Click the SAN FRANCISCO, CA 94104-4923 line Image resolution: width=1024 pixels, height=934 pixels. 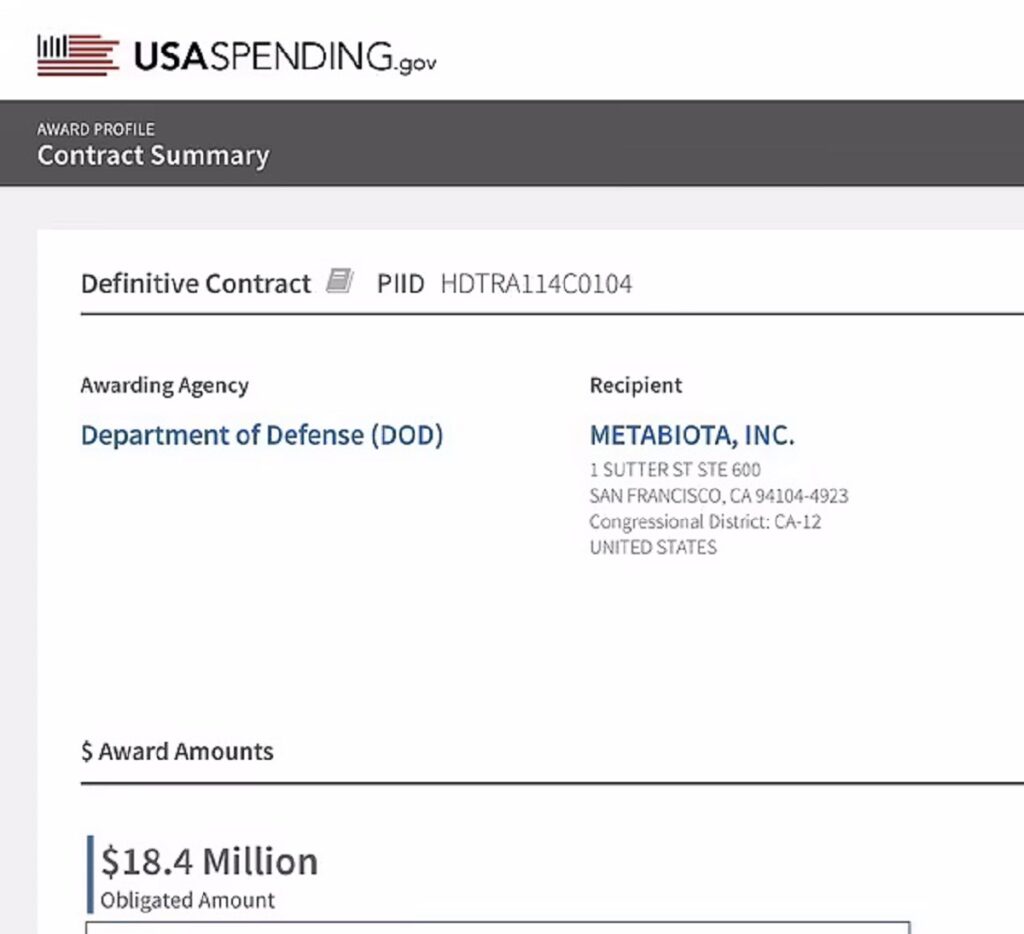pos(719,496)
